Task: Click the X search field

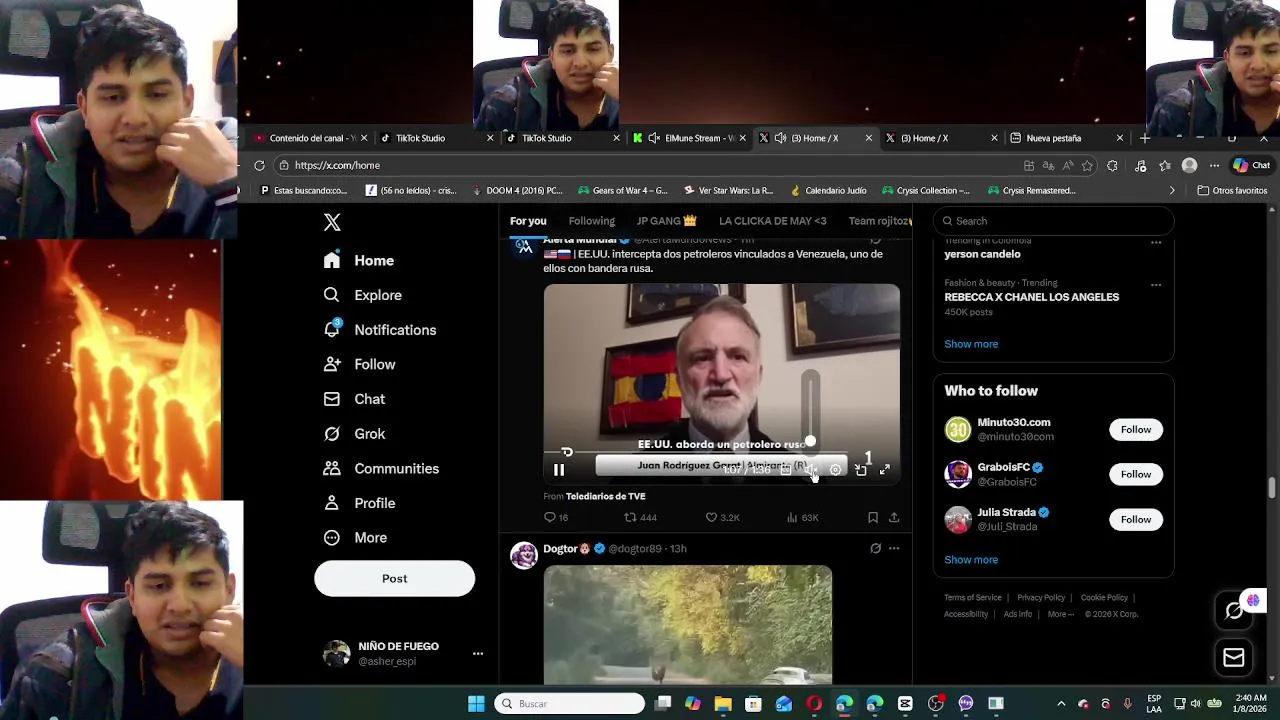Action: (x=1053, y=221)
